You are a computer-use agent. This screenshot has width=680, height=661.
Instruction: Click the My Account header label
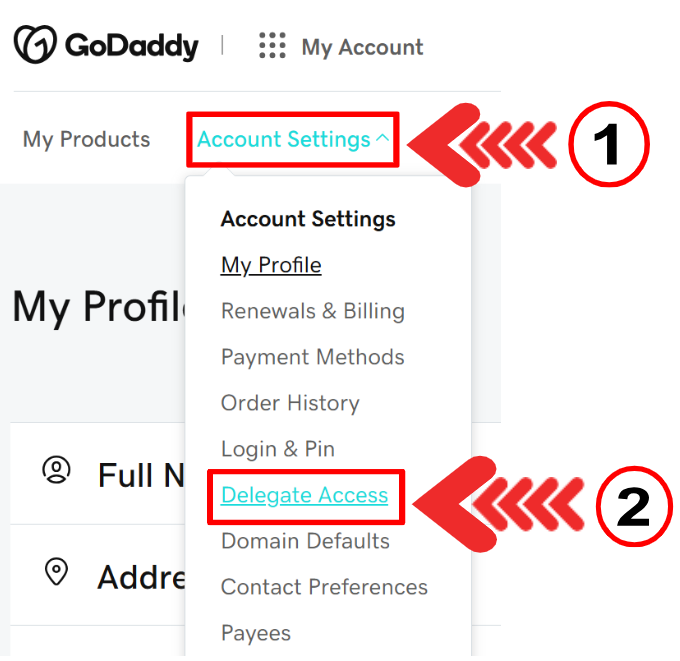(x=362, y=47)
